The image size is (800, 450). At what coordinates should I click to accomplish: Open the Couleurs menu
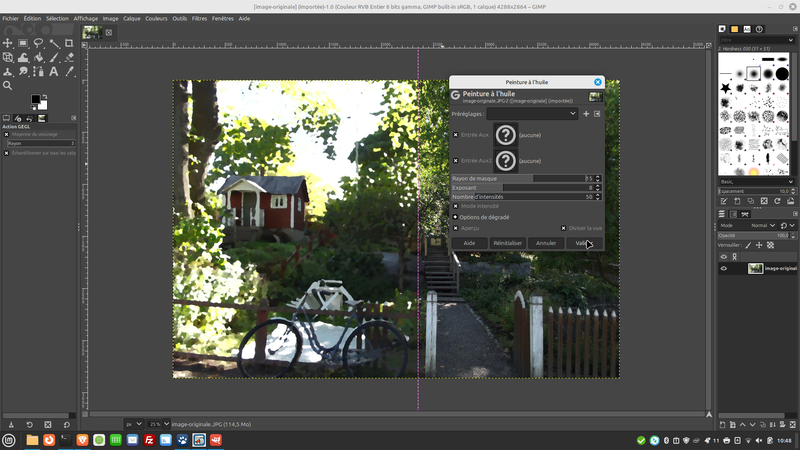[x=156, y=18]
